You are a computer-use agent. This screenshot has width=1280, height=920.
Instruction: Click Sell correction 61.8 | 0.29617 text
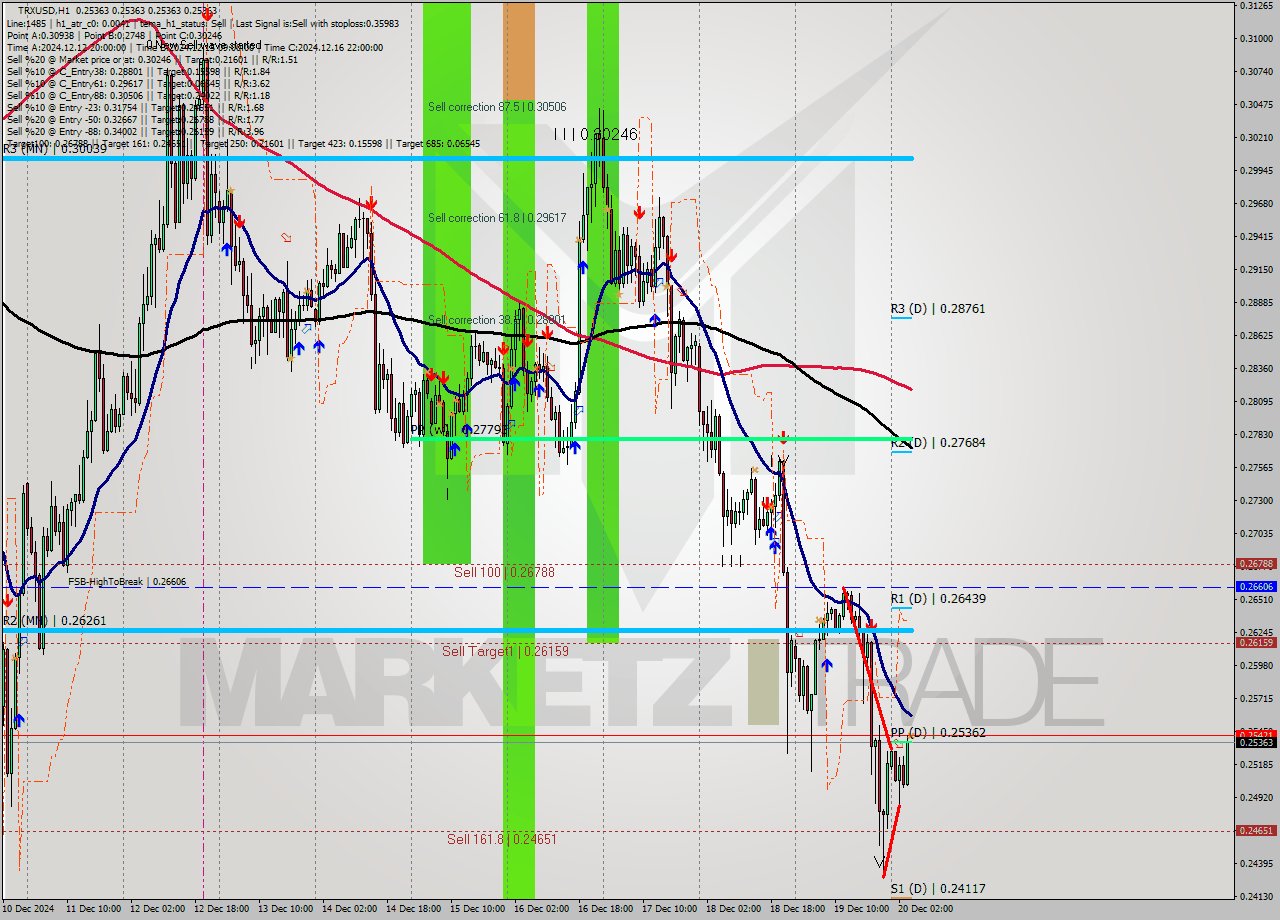(x=497, y=218)
